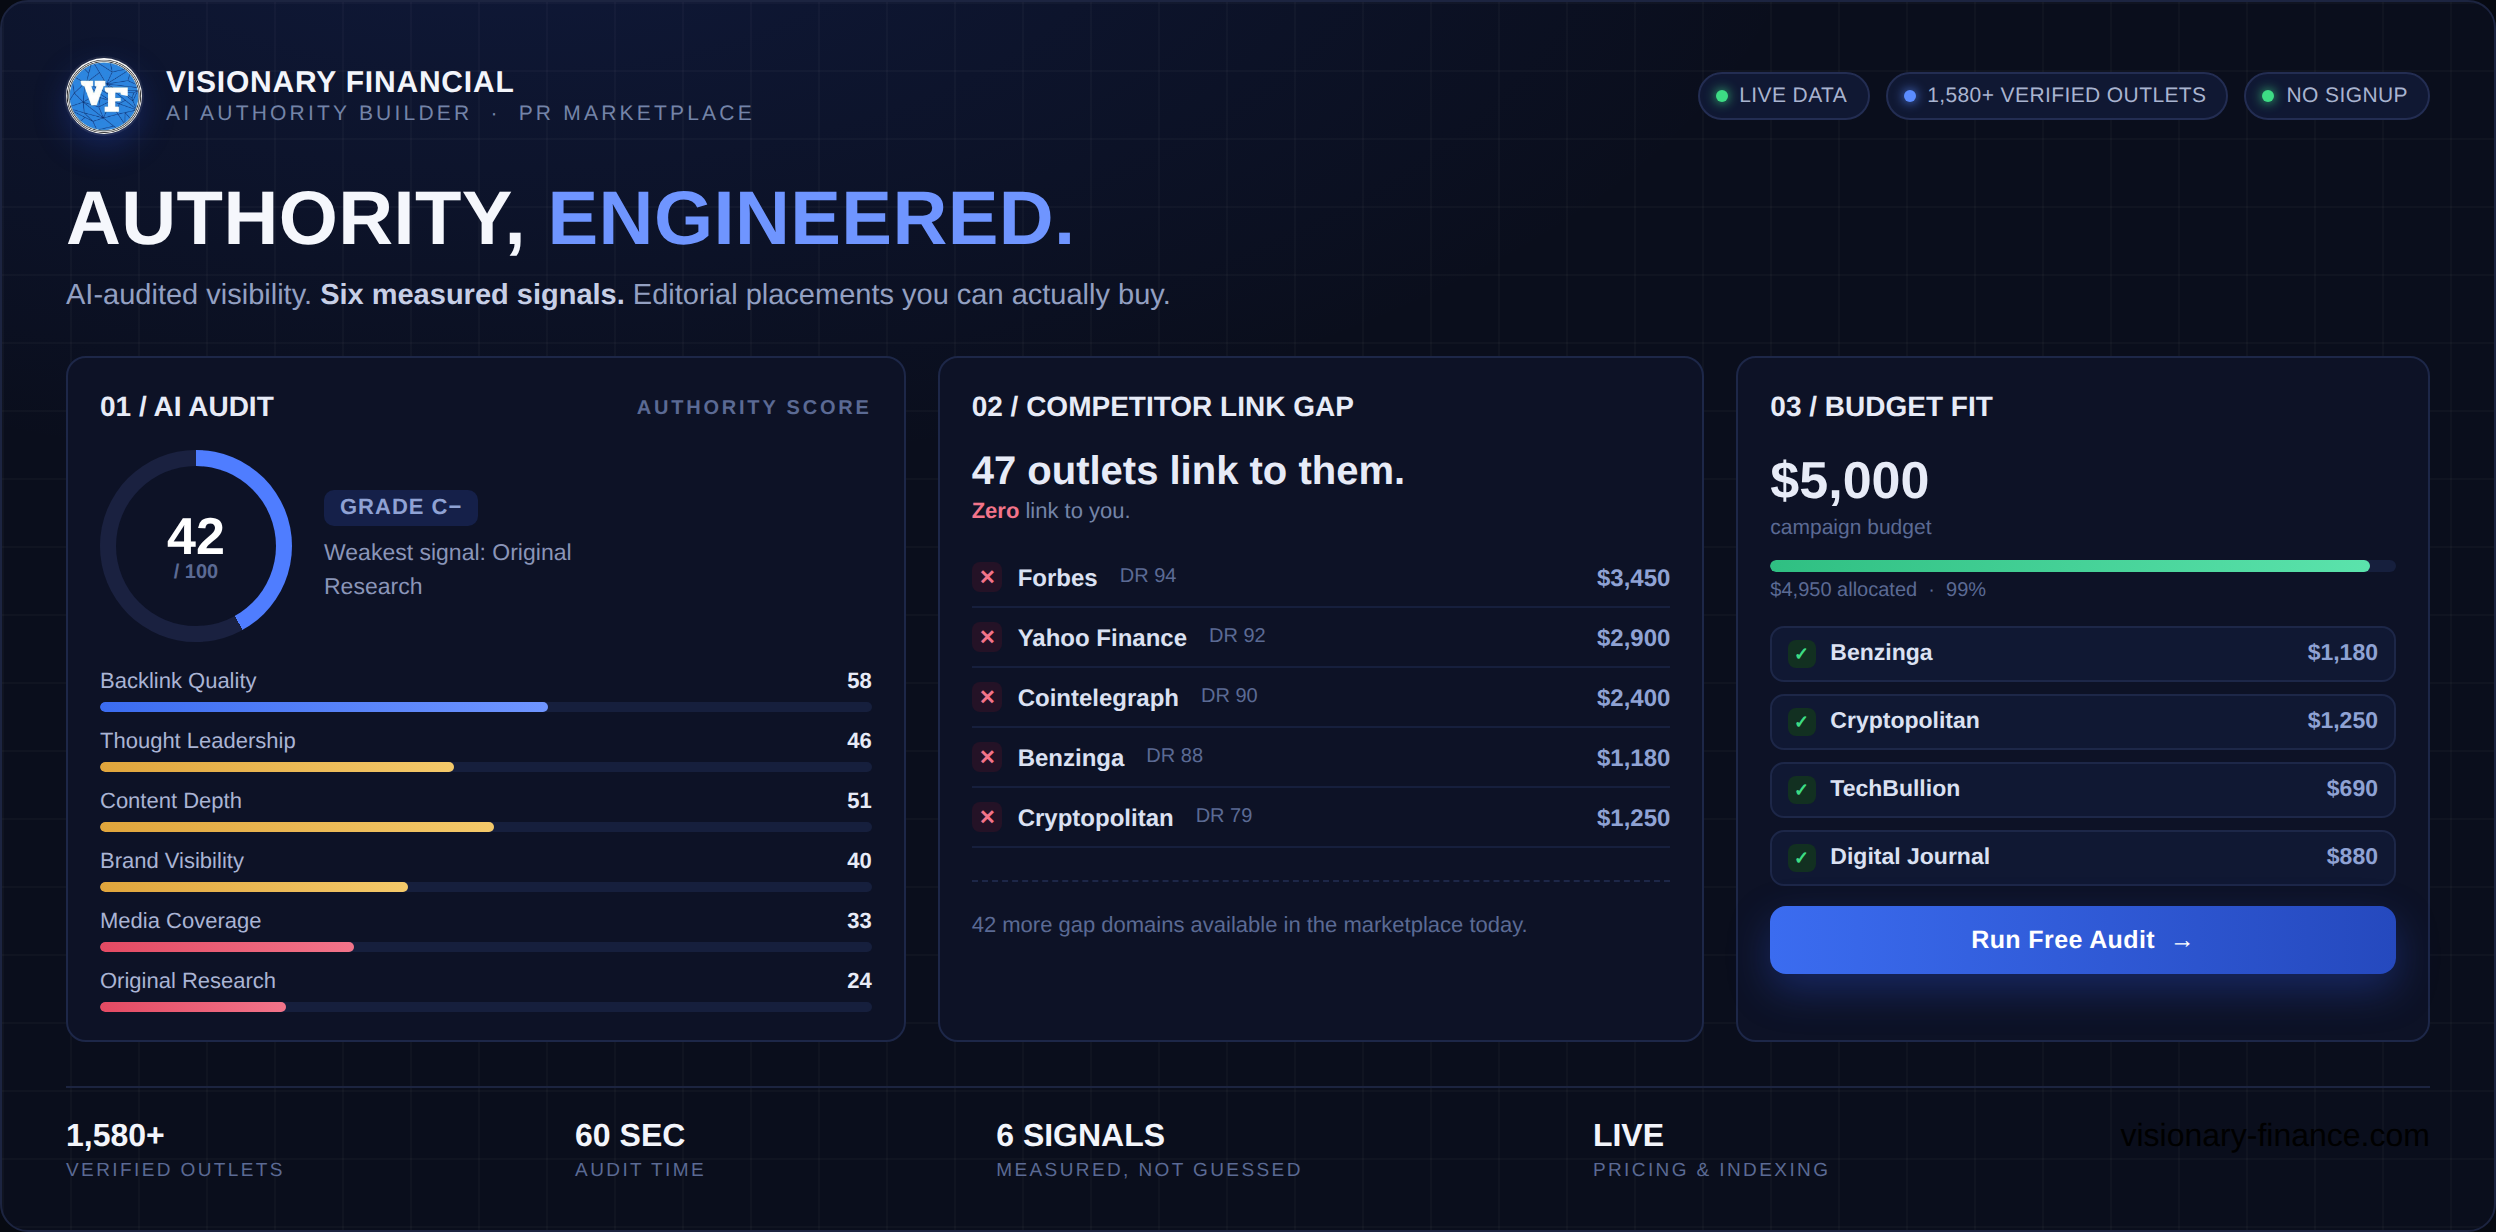Click the Yahoo Finance price $2,900
The height and width of the screenshot is (1232, 2496).
pos(1633,638)
